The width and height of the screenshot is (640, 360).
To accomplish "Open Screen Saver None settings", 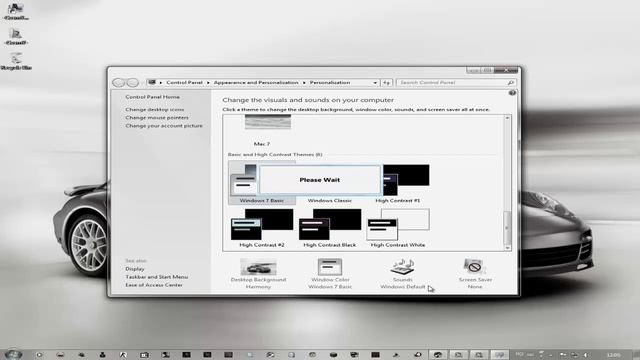I will click(x=475, y=274).
